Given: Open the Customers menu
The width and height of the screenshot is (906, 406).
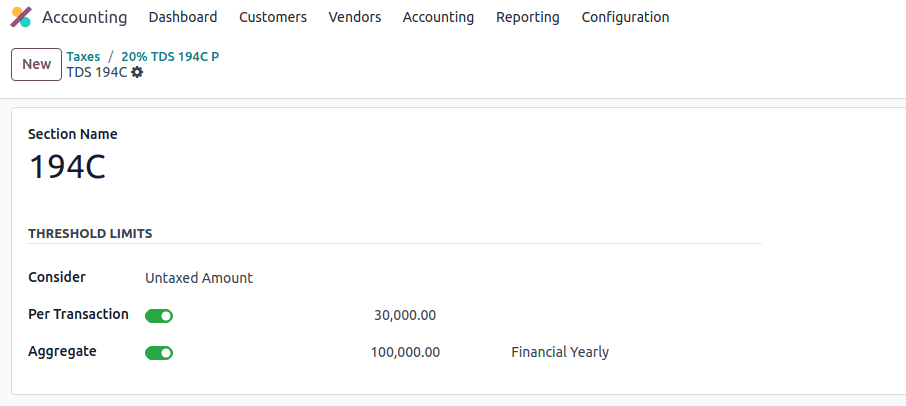Looking at the screenshot, I should point(273,17).
